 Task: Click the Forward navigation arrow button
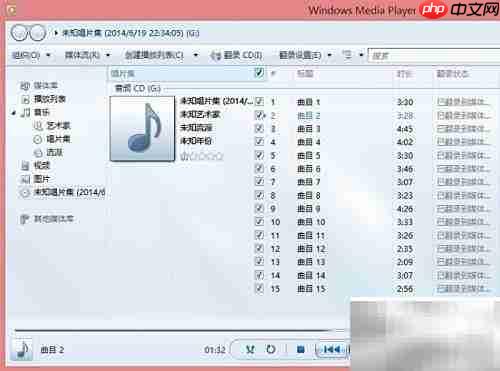(38, 33)
